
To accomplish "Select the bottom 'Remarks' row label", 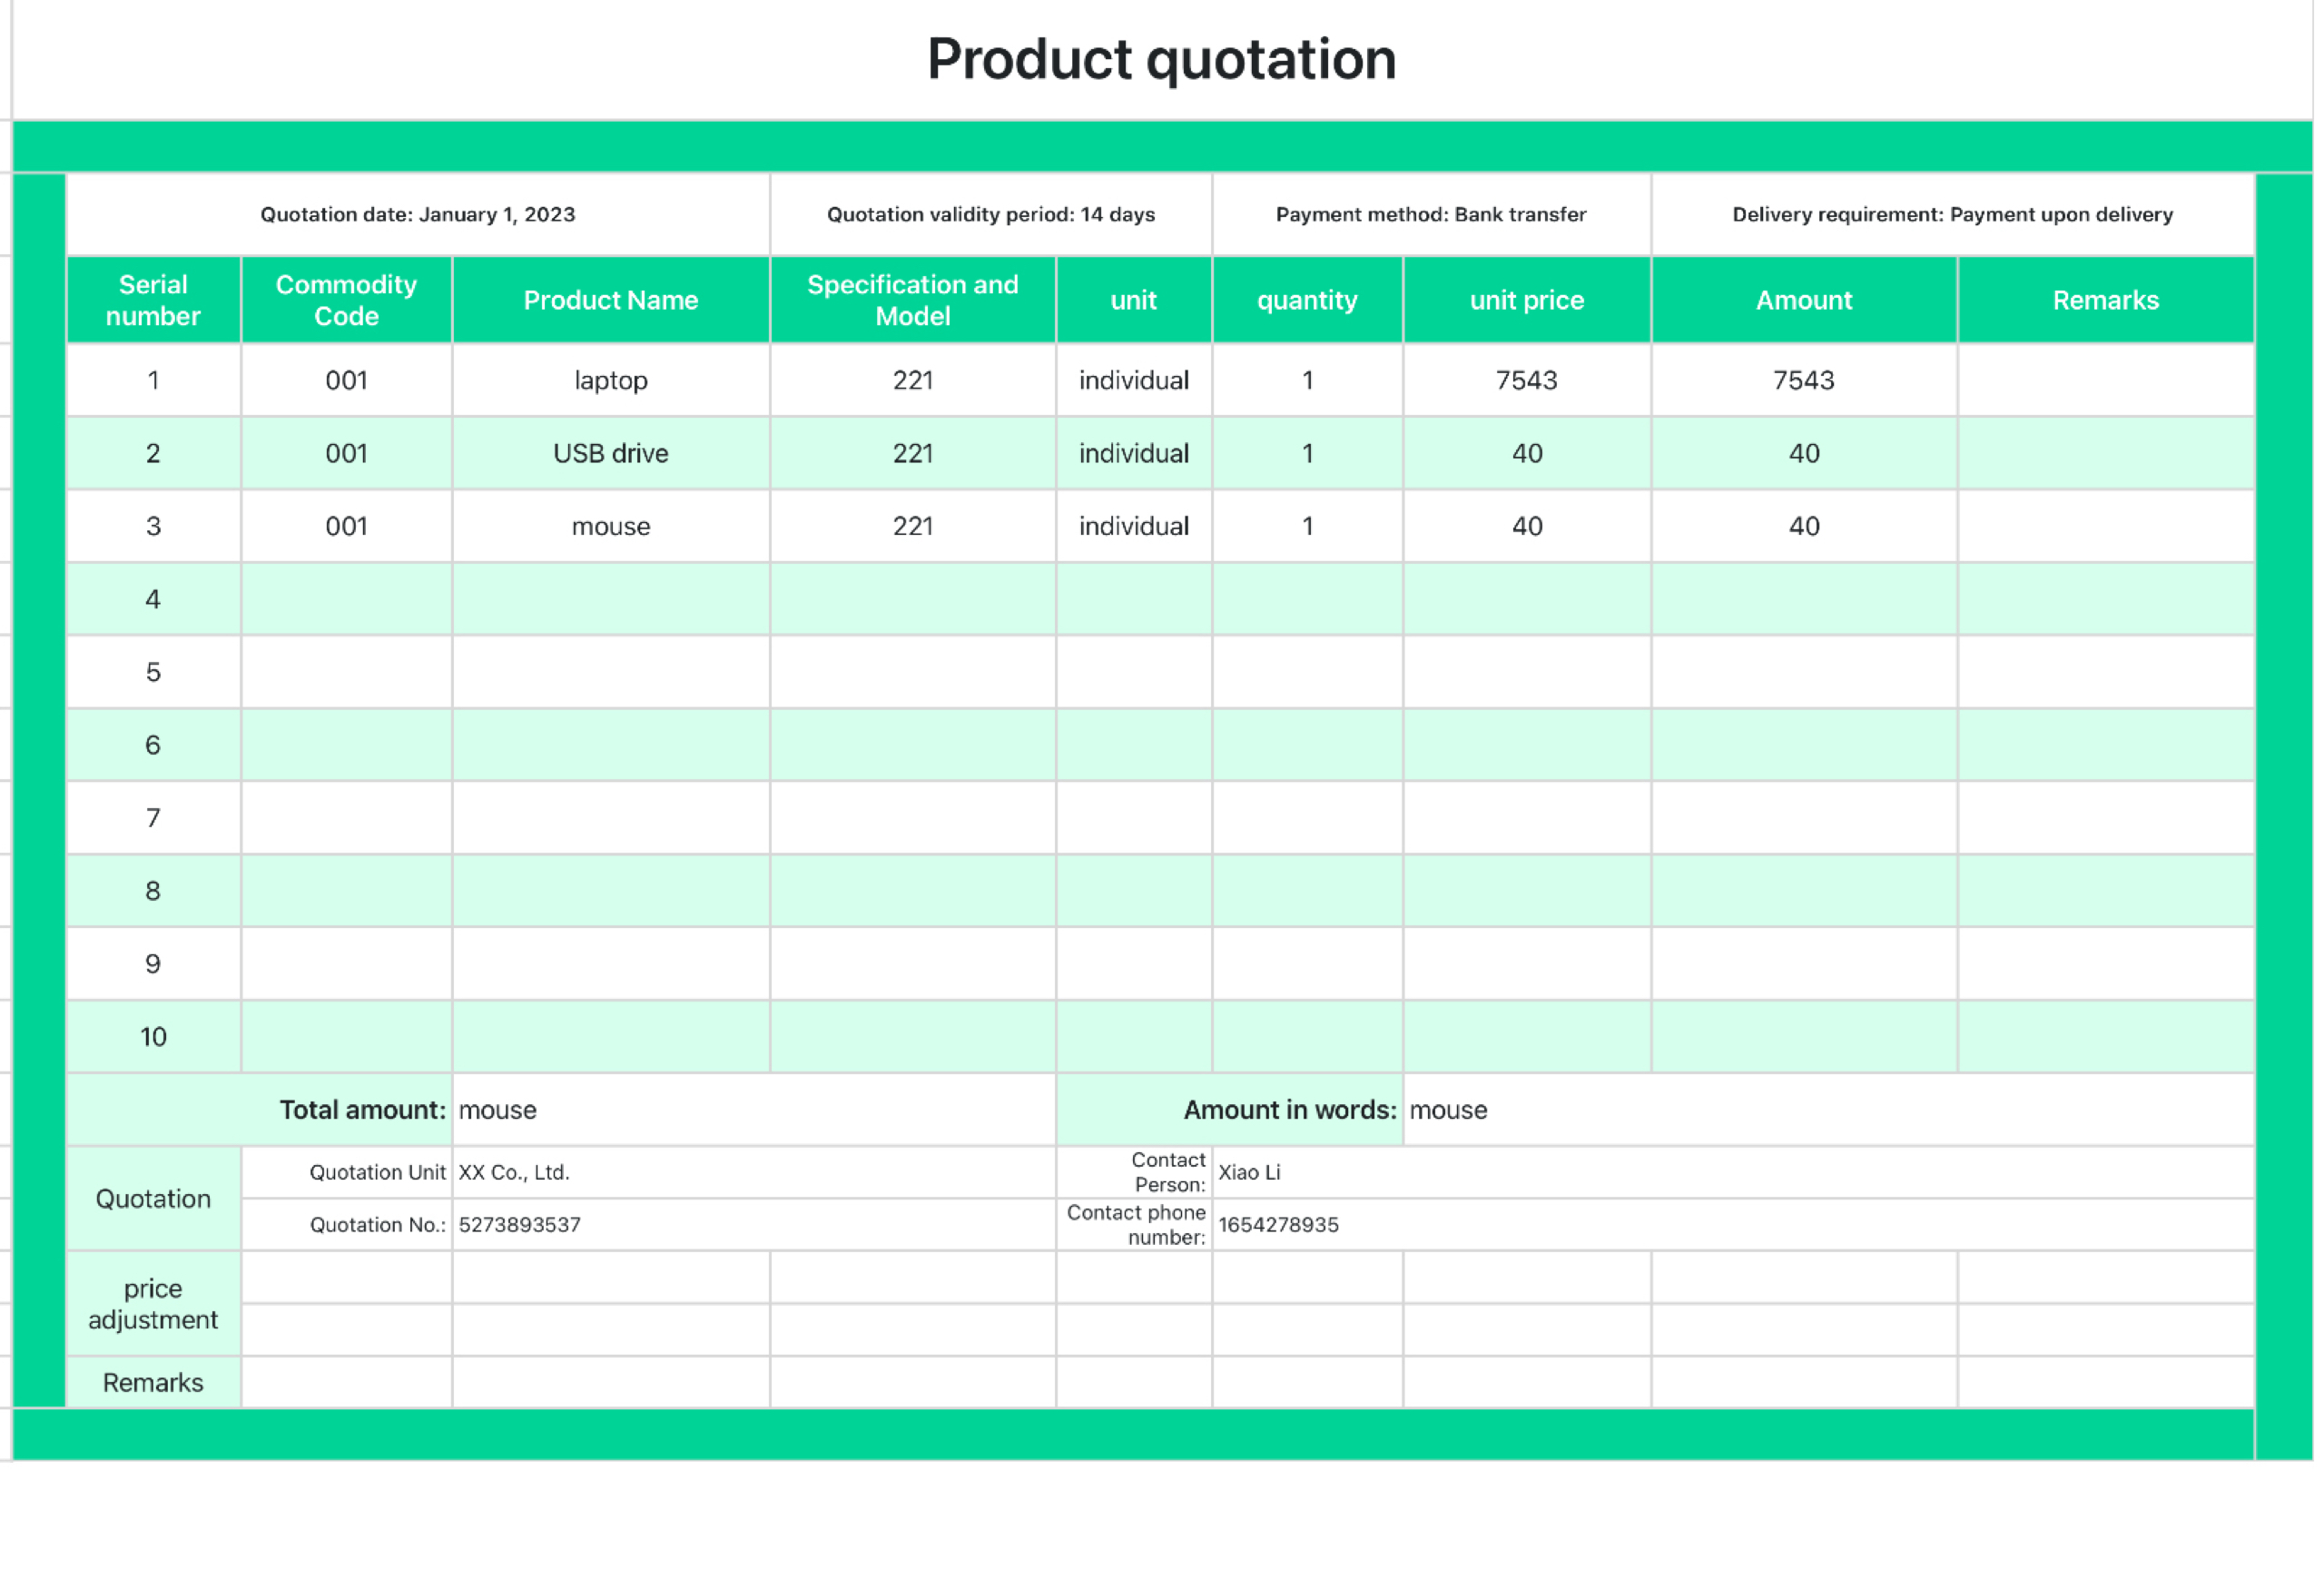I will pyautogui.click(x=153, y=1383).
